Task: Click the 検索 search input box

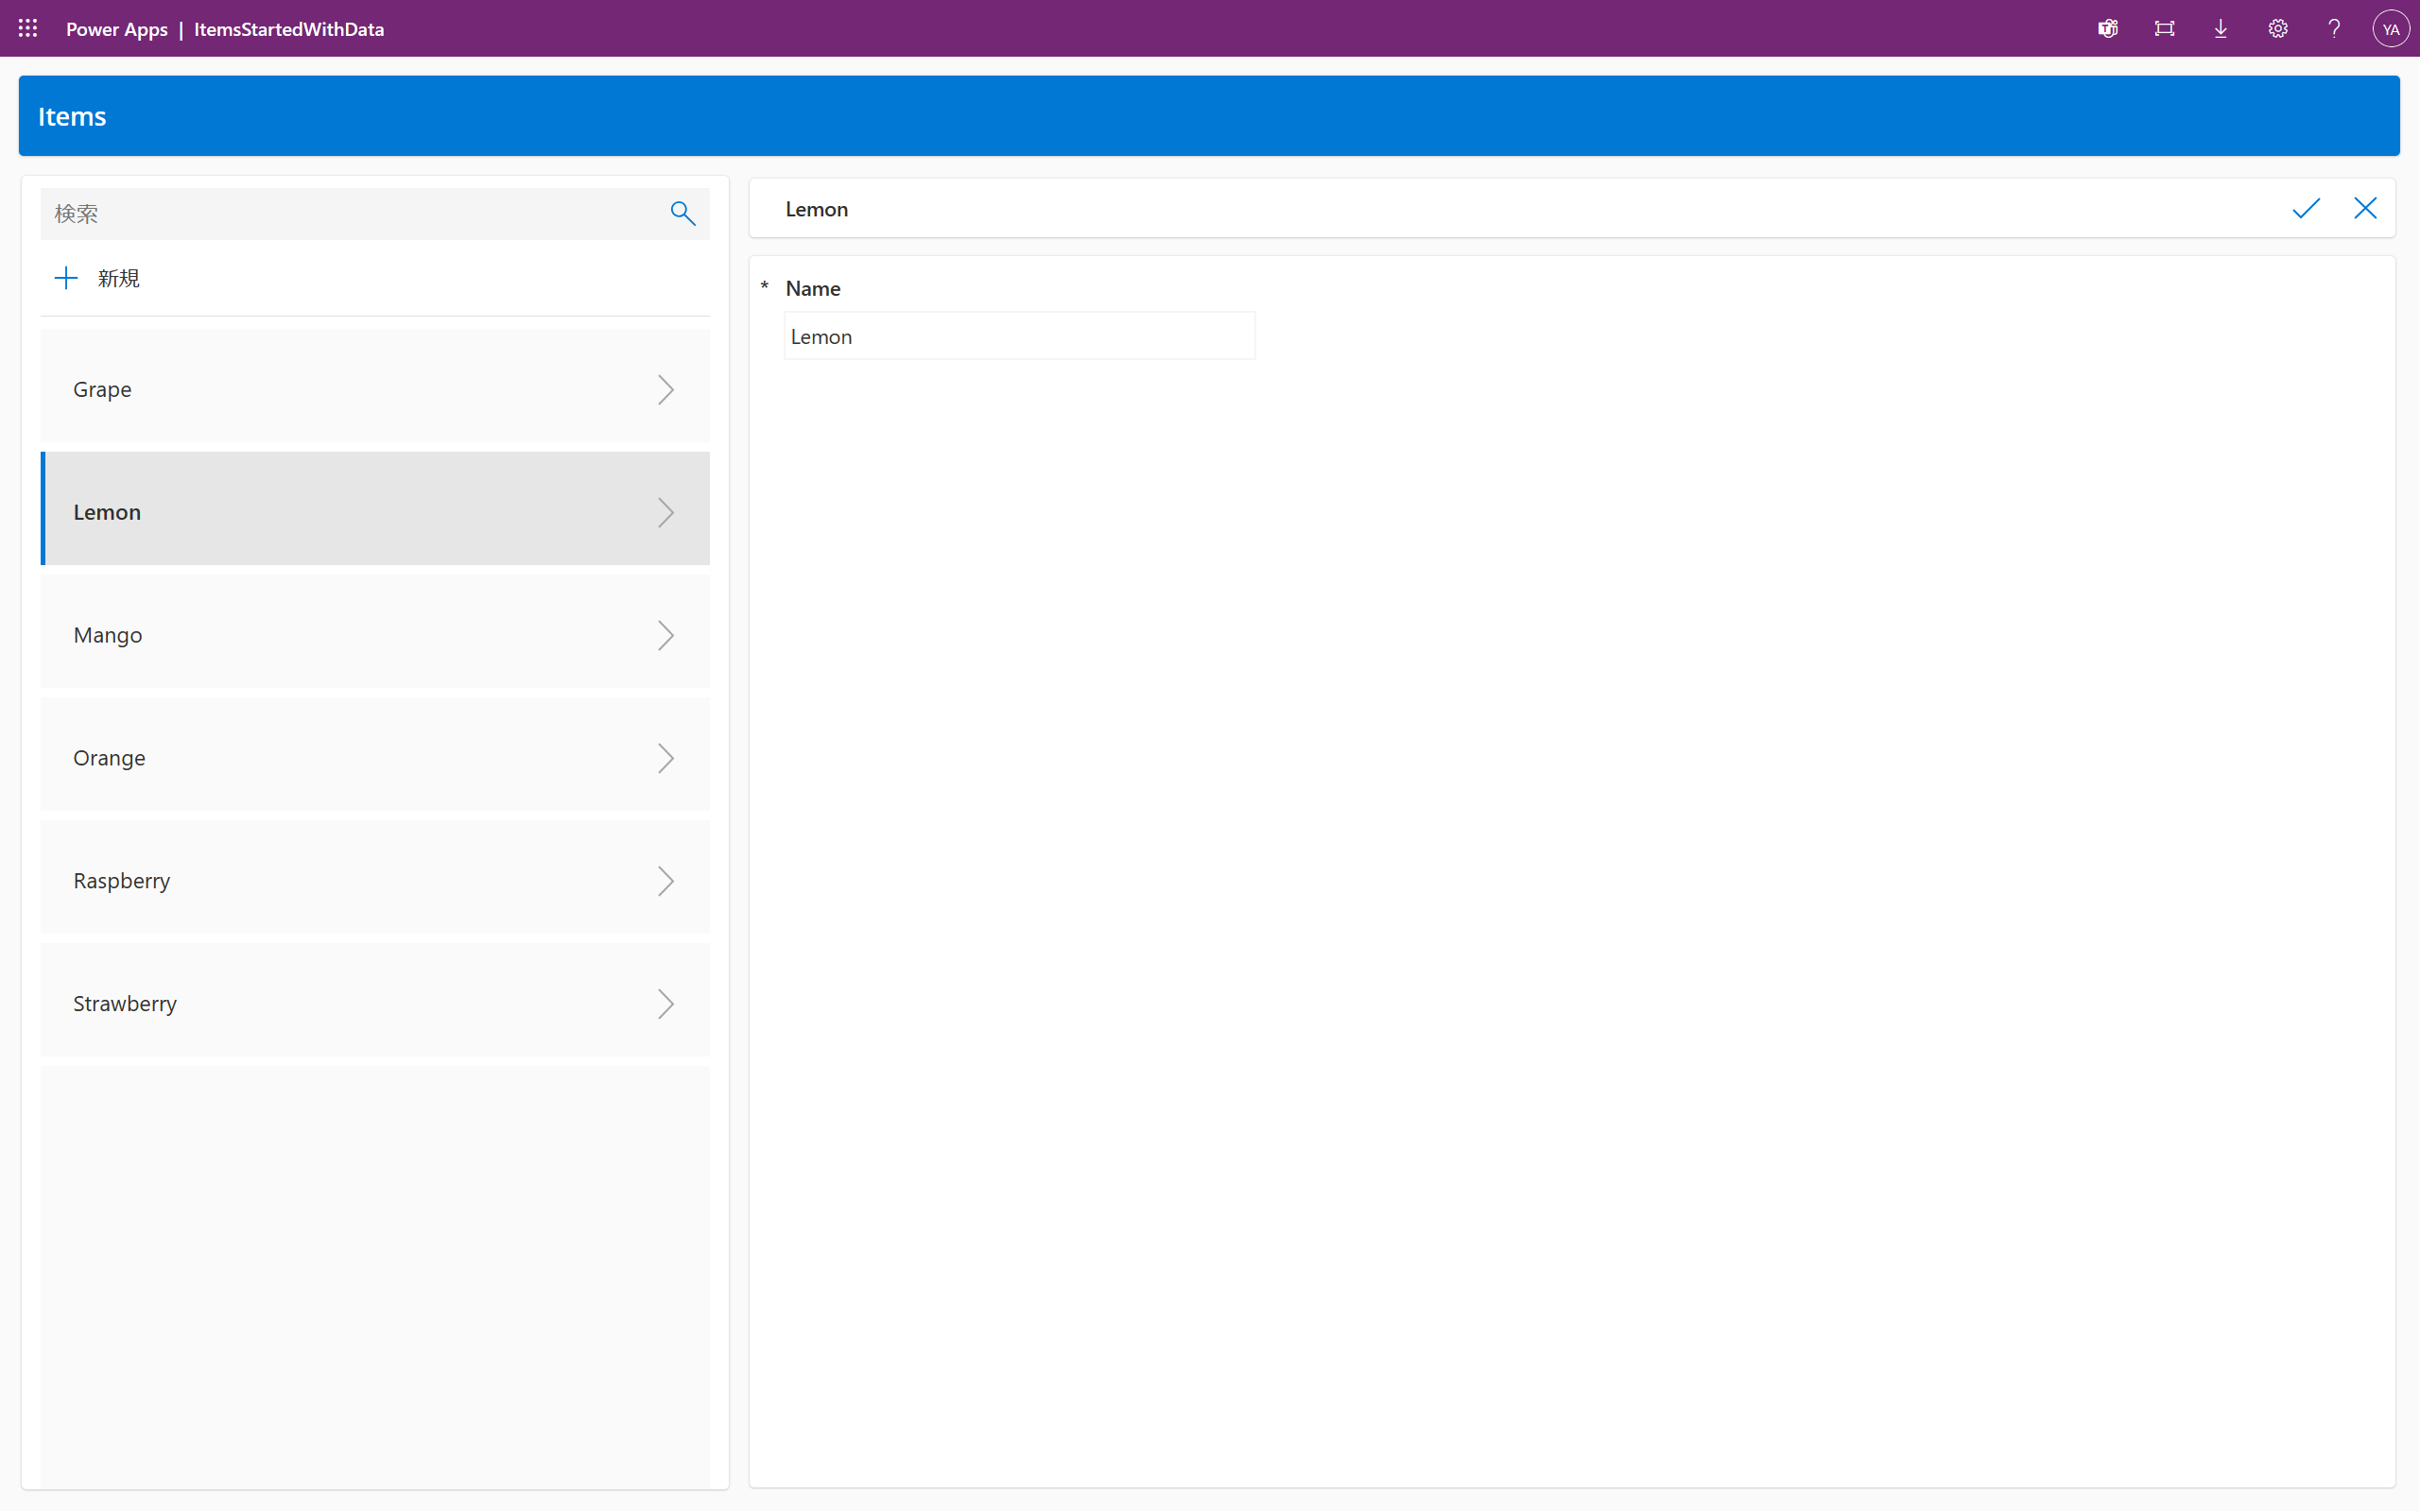Action: [350, 213]
